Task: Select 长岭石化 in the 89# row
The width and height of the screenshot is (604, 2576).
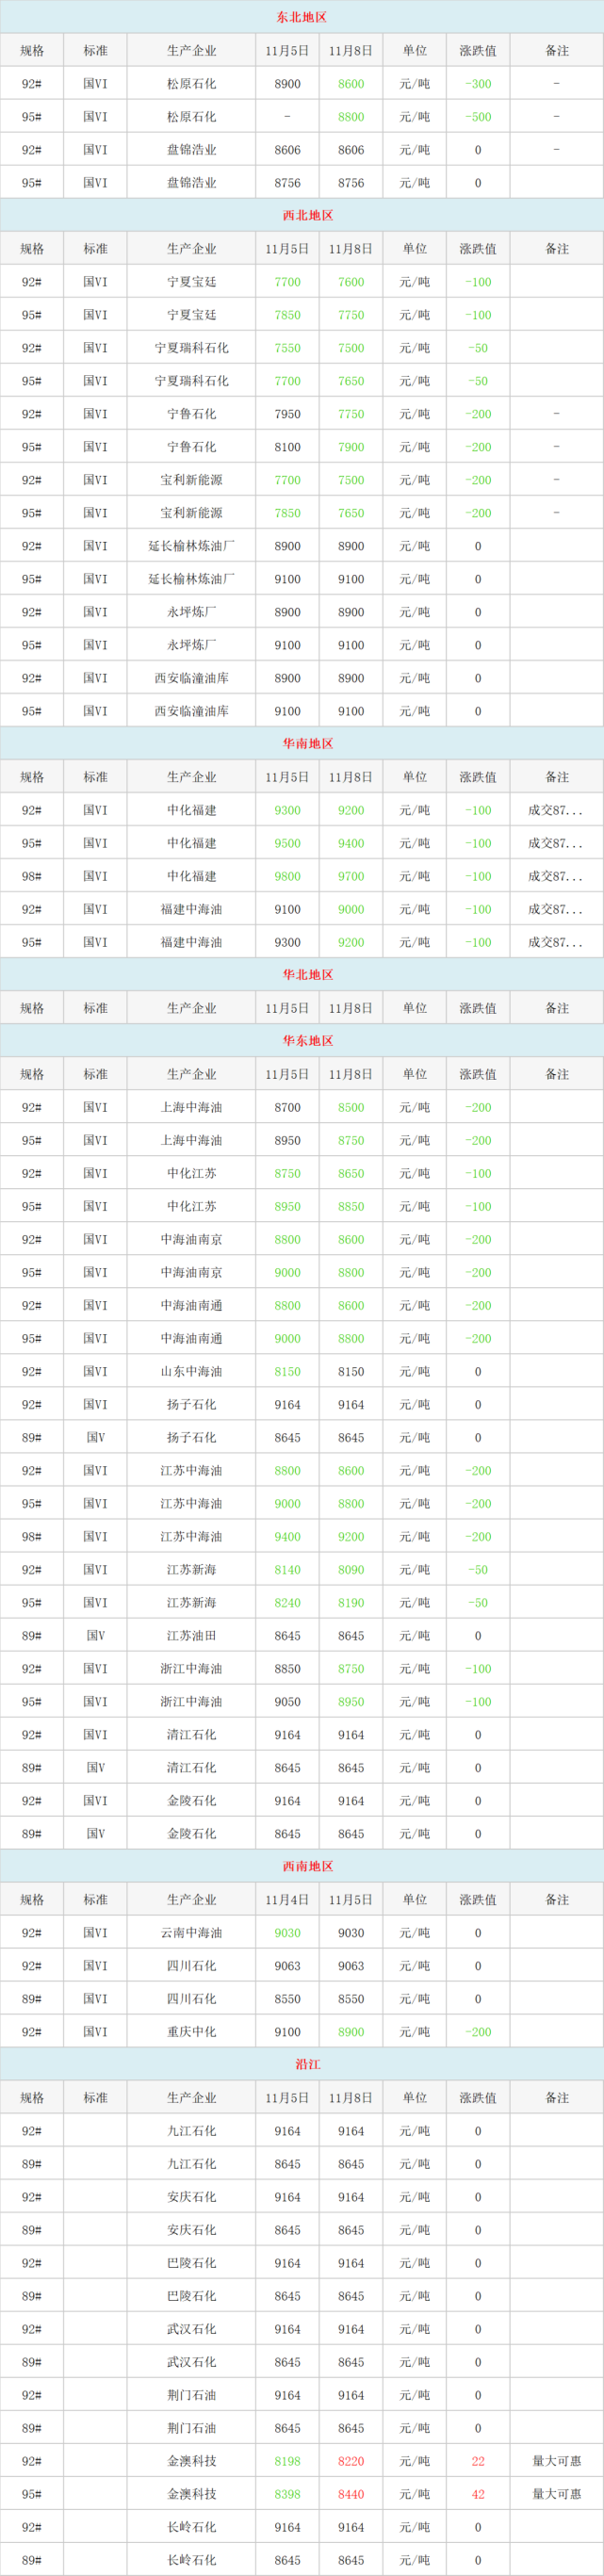Action: [x=191, y=2559]
